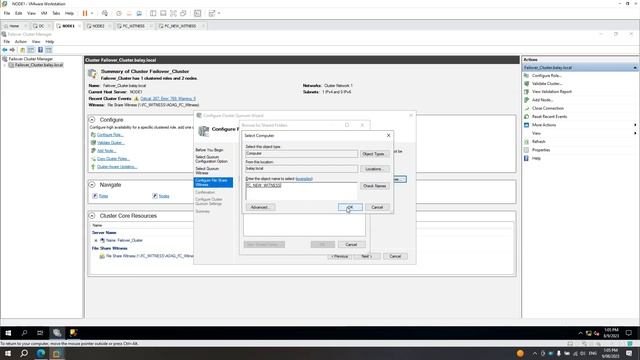The image size is (640, 360).
Task: Click guest Windows Start button
Action: click(x=8, y=333)
